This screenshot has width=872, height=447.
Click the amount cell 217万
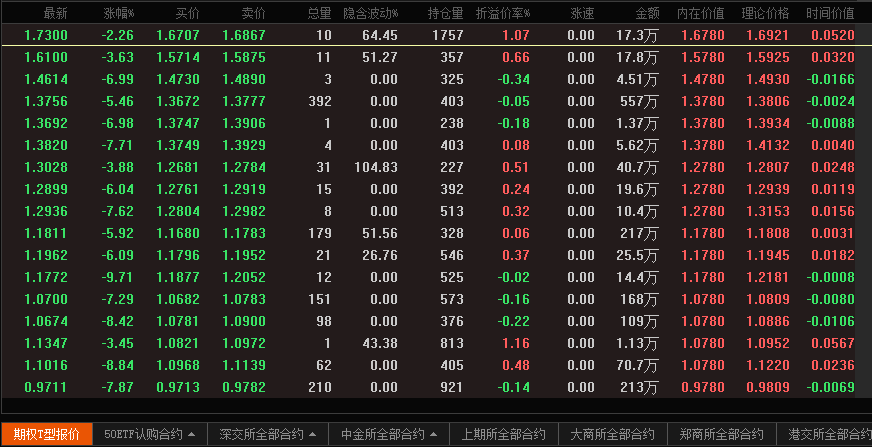click(x=639, y=233)
